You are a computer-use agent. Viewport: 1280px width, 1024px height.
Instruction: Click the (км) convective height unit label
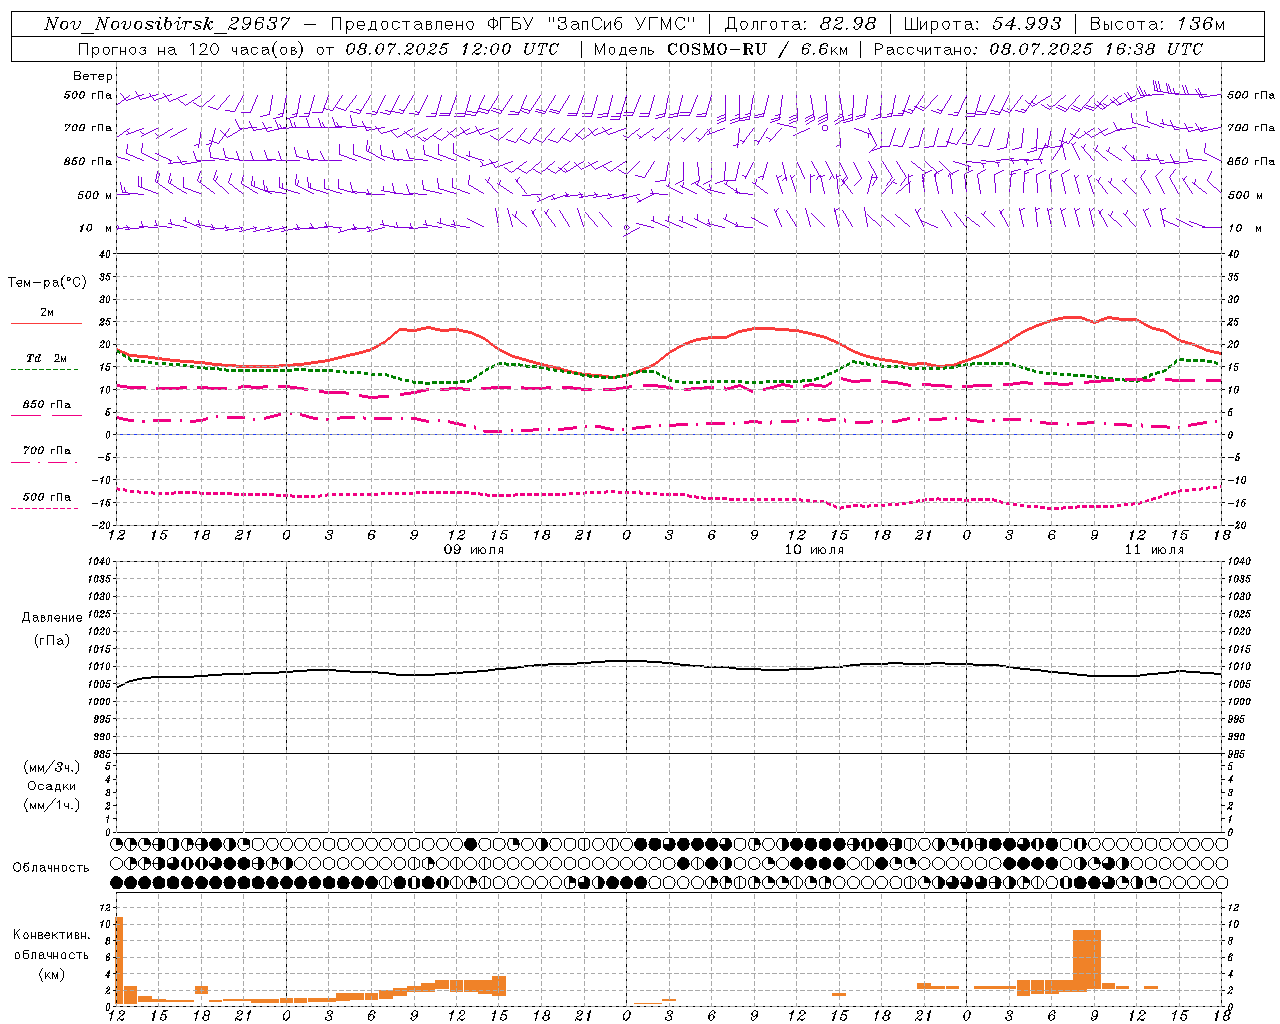pyautogui.click(x=51, y=974)
